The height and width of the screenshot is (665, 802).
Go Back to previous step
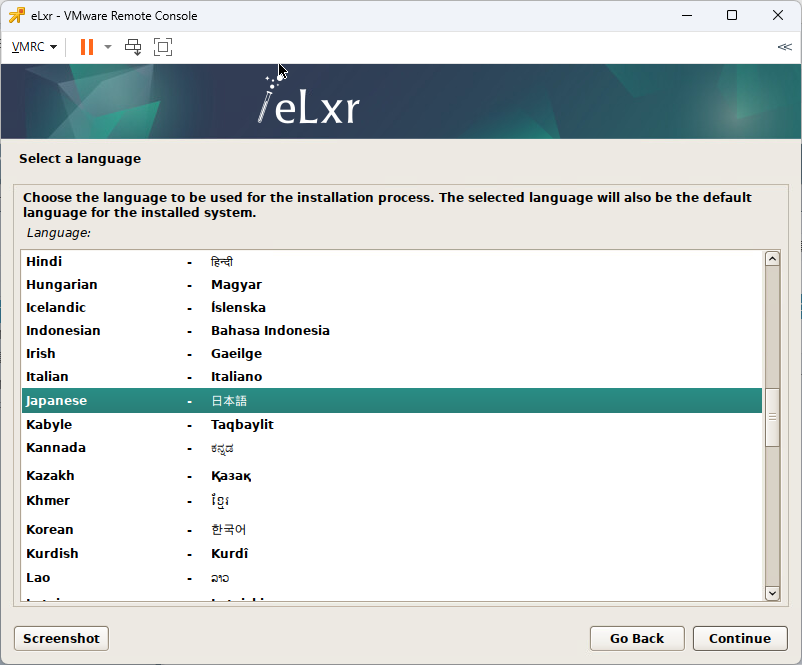(x=637, y=638)
